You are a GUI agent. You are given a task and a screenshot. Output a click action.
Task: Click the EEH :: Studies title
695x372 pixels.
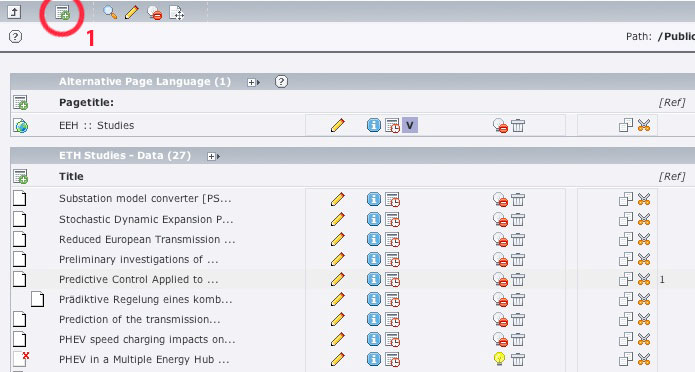97,125
